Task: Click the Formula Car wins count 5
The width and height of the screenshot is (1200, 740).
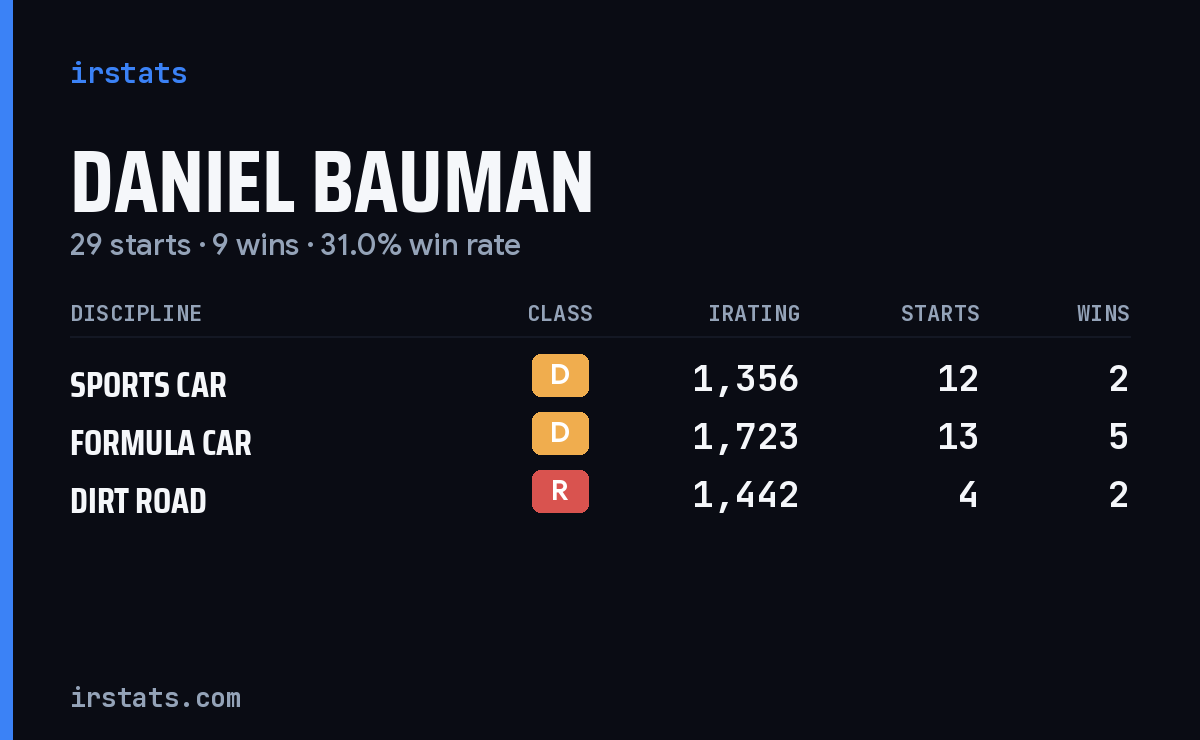Action: coord(1119,436)
